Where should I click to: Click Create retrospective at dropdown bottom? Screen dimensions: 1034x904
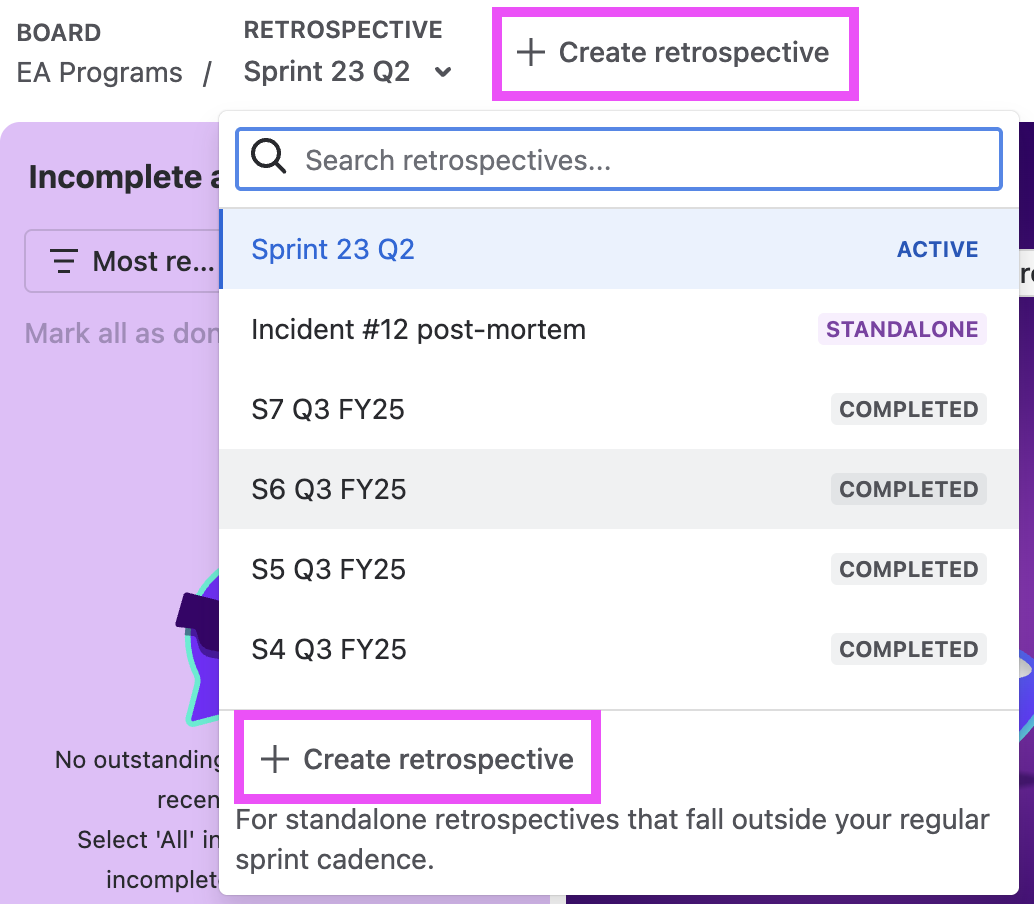point(417,759)
